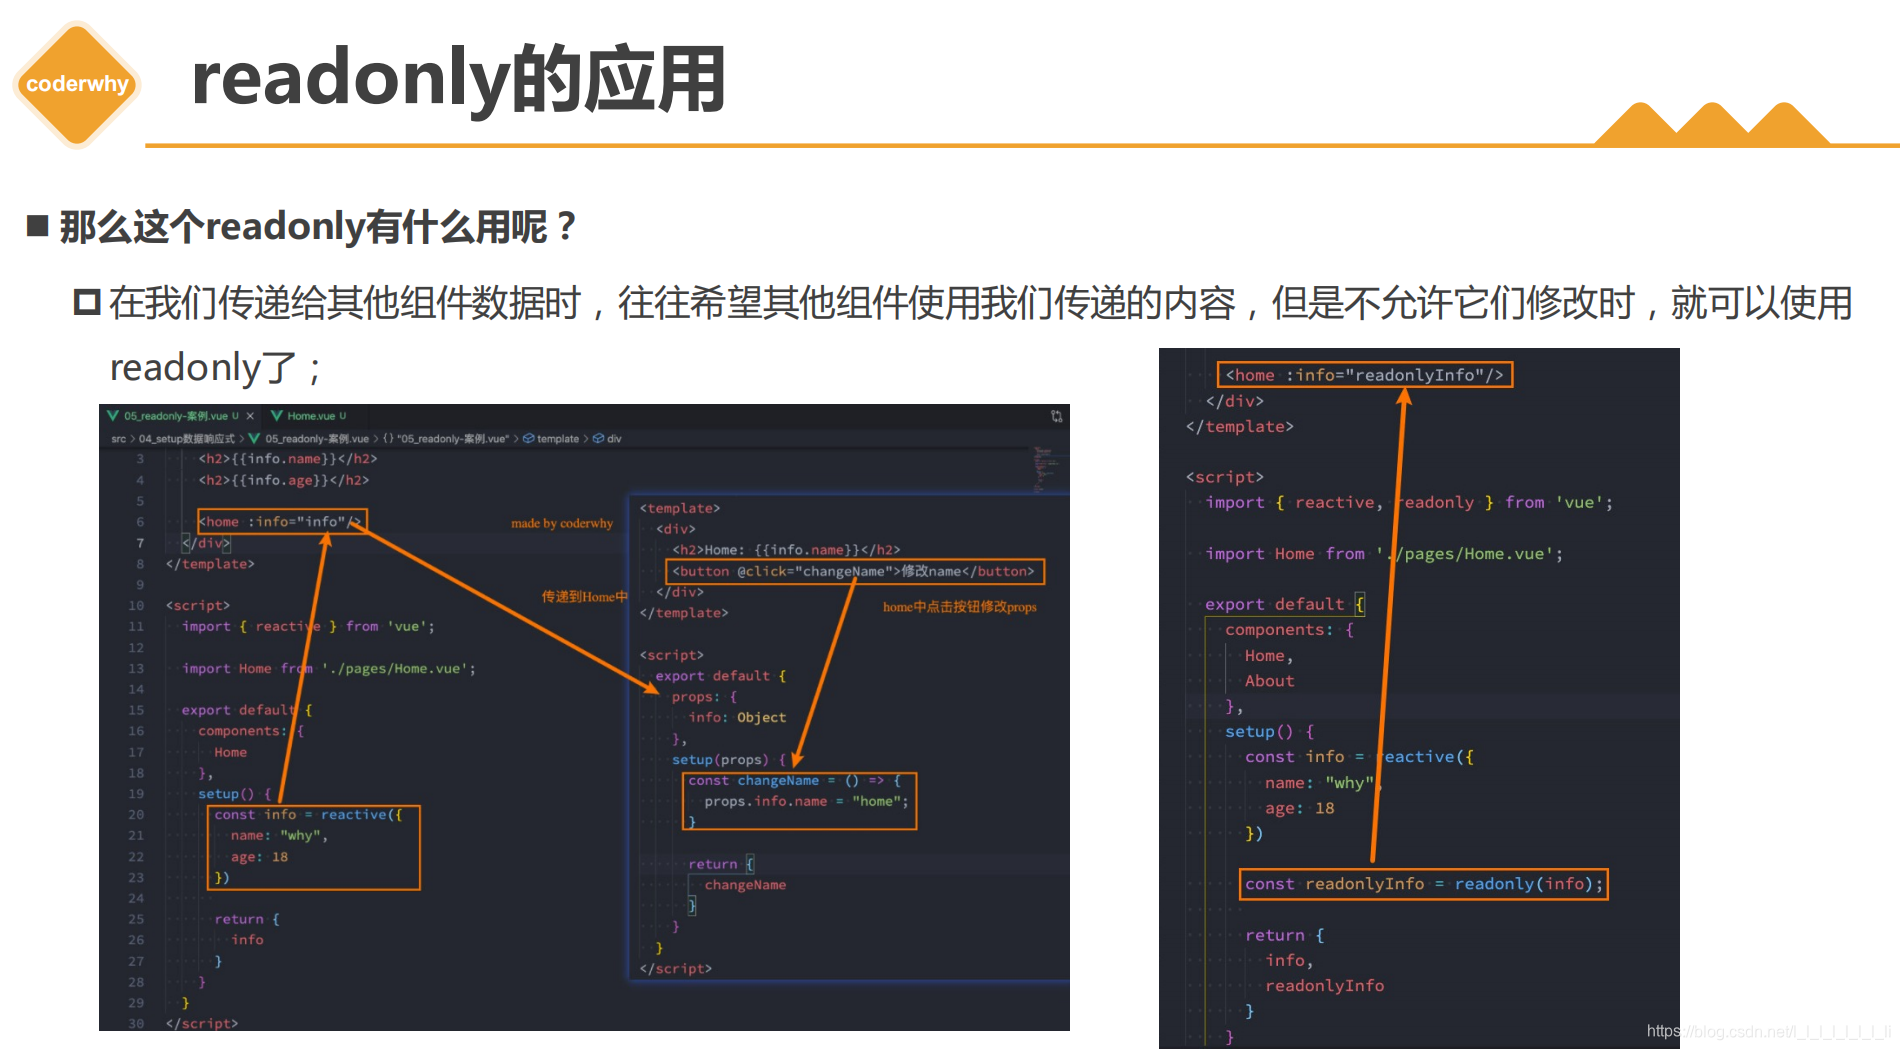Click the {{info.age}} h2 line
Image resolution: width=1900 pixels, height=1050 pixels.
coord(284,481)
